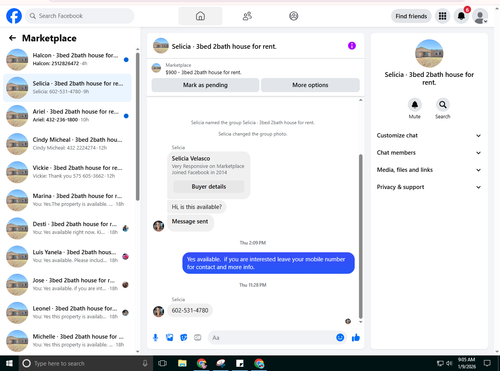Open Halcon 3bed 2bath conversation
Viewport: 500px width, 371px height.
pyautogui.click(x=67, y=59)
